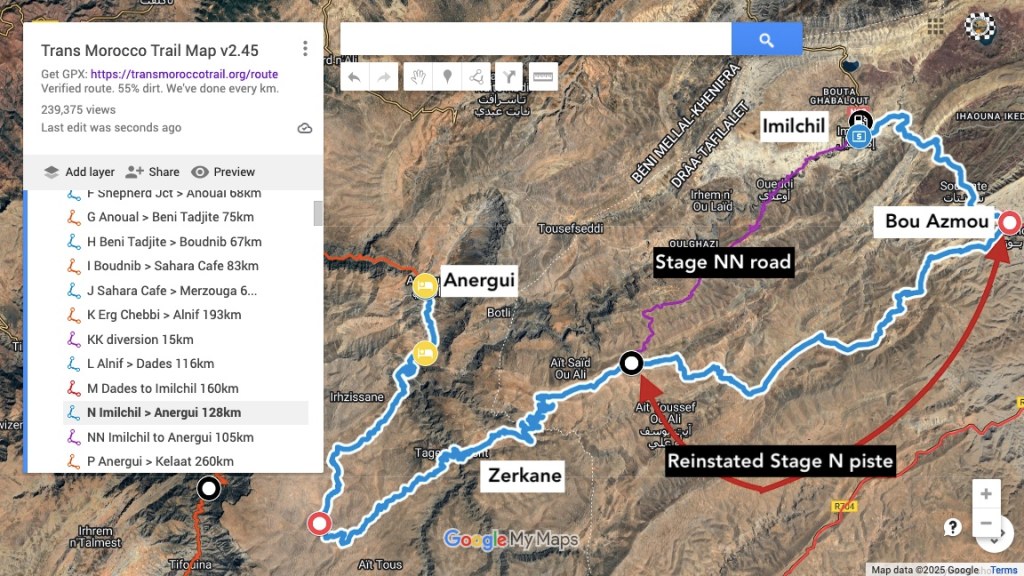Screen dimensions: 1024x576
Task: Select the add marker pin tool
Action: coord(447,76)
